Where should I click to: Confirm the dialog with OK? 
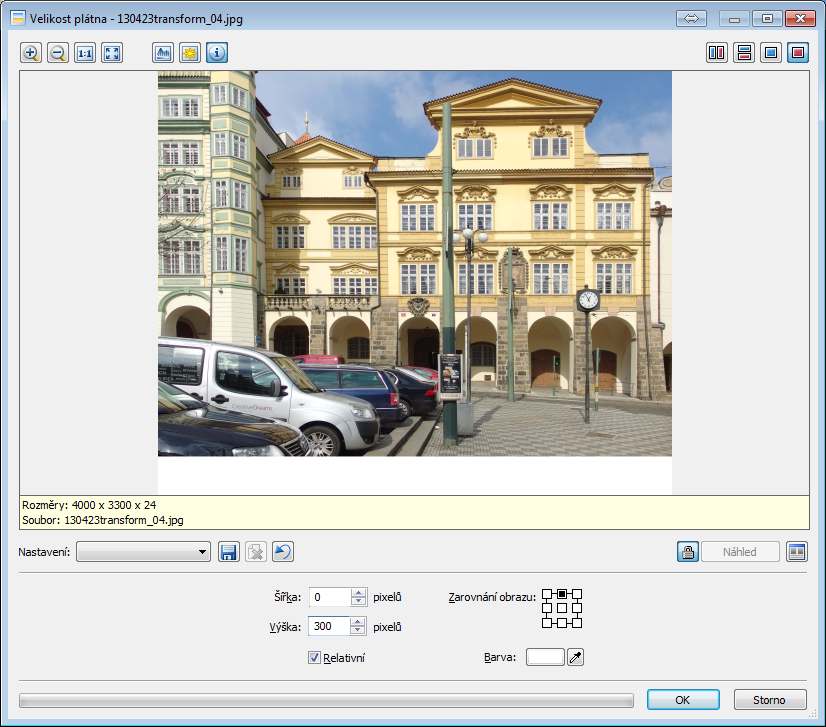click(682, 700)
